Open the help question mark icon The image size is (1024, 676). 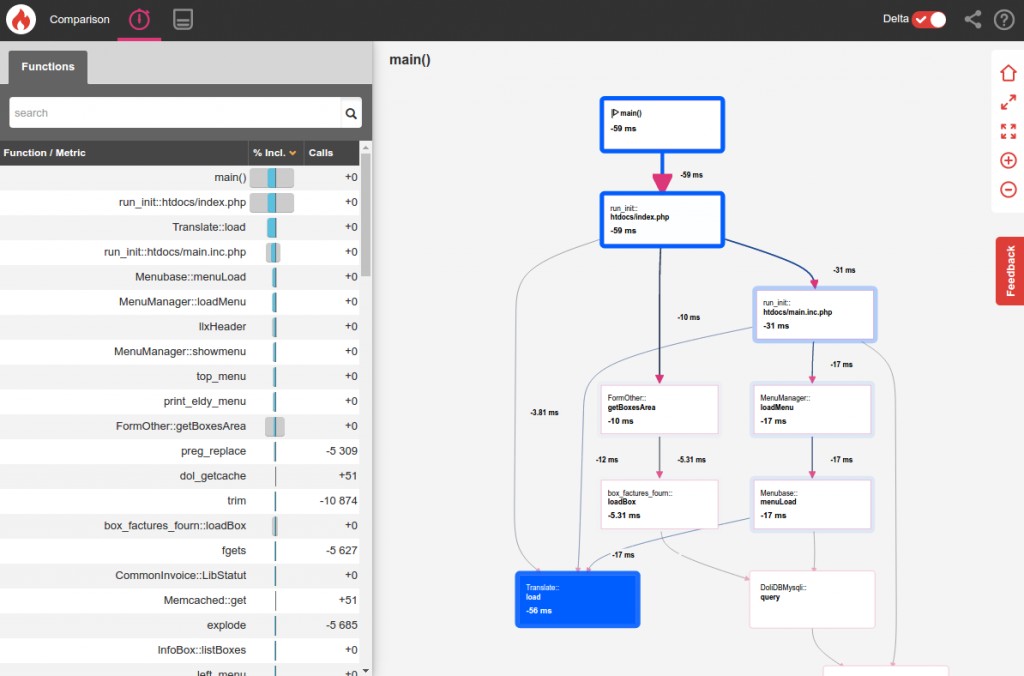(x=1004, y=20)
